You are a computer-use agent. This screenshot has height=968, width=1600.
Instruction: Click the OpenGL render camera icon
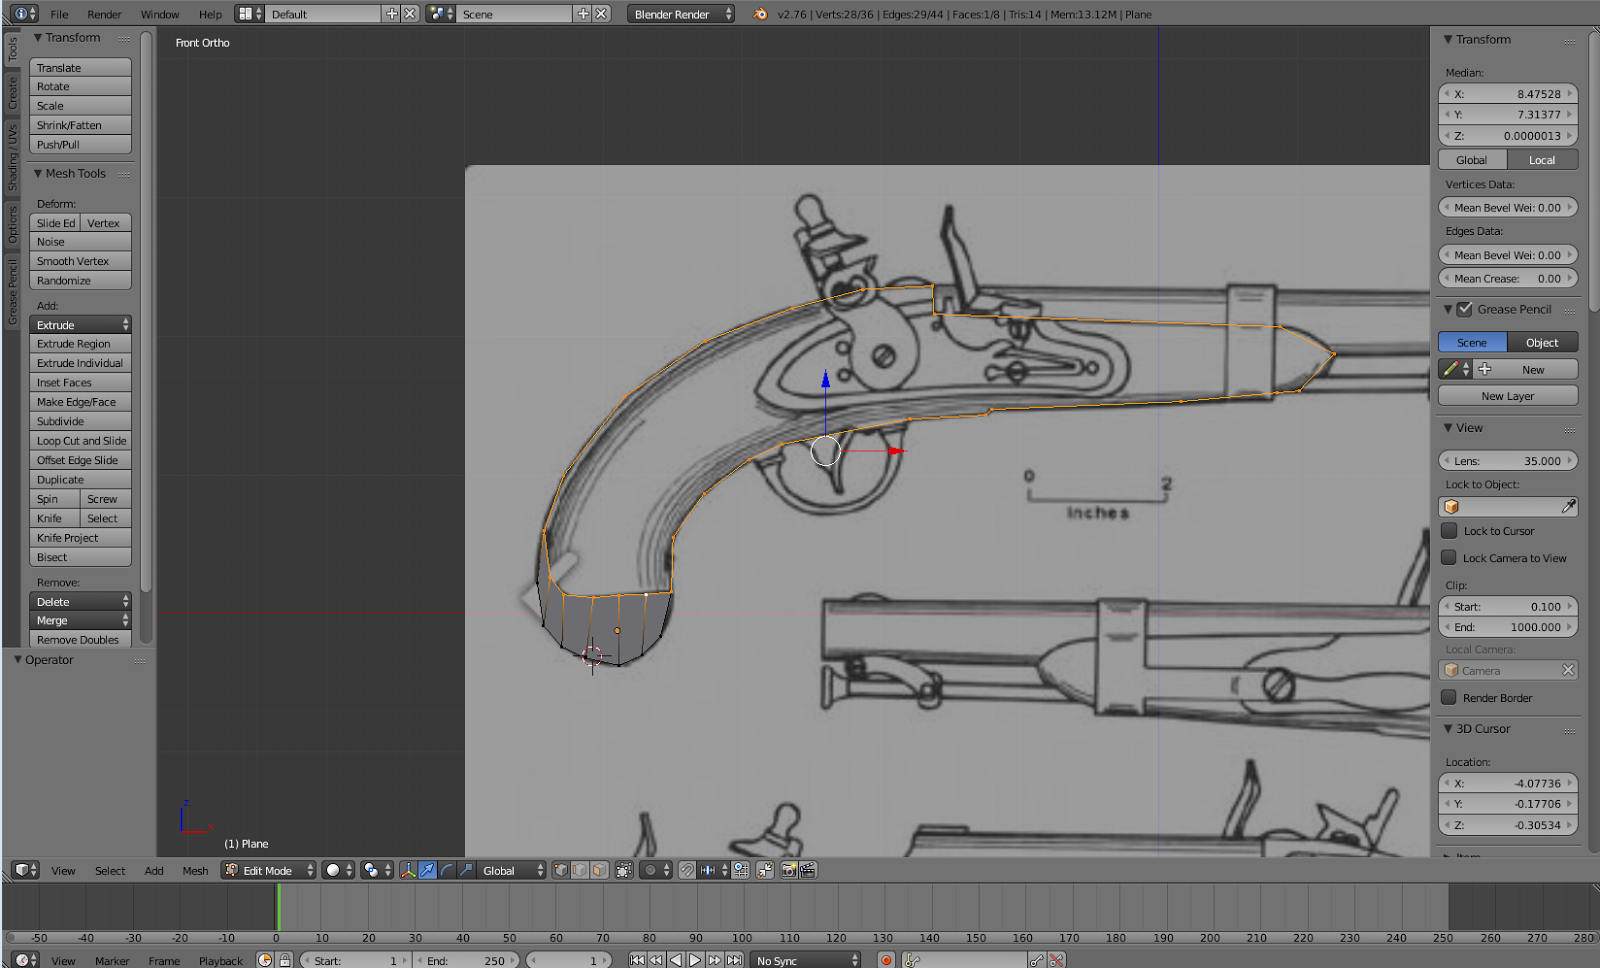[x=789, y=870]
